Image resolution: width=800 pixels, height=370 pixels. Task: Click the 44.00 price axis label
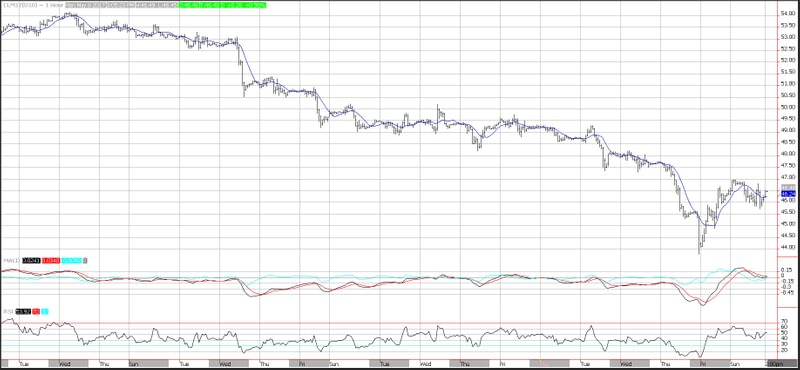787,248
